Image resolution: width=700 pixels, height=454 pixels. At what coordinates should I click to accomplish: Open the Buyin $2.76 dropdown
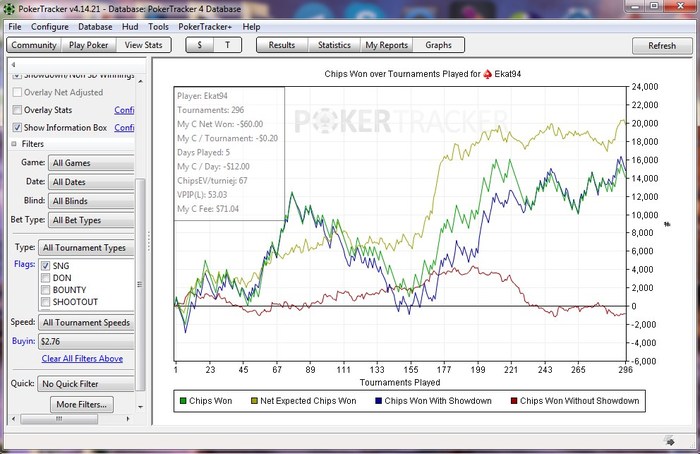click(x=86, y=342)
